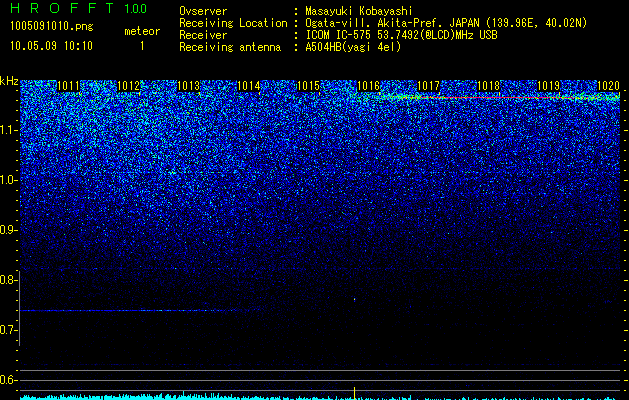Screen dimensions: 629x400
Task: Click the date stamp 10.05.09 10:10
Action: (x=51, y=46)
